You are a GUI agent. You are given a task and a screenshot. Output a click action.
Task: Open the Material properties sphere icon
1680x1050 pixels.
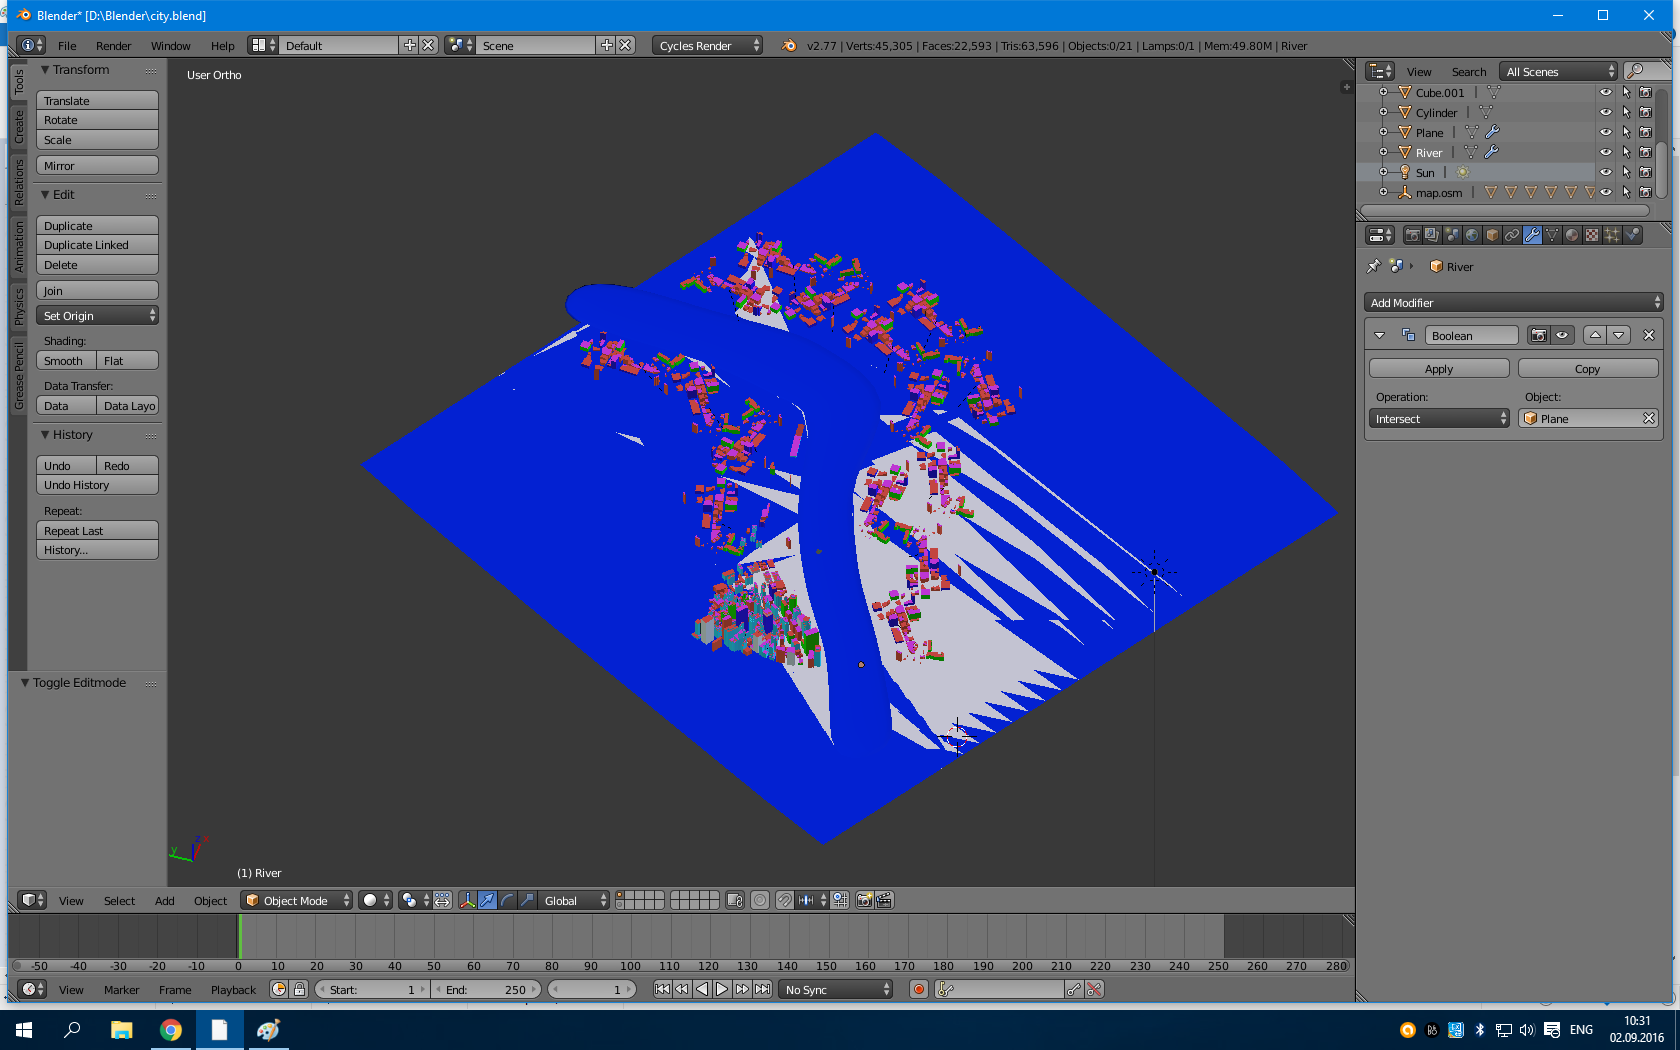click(1572, 235)
